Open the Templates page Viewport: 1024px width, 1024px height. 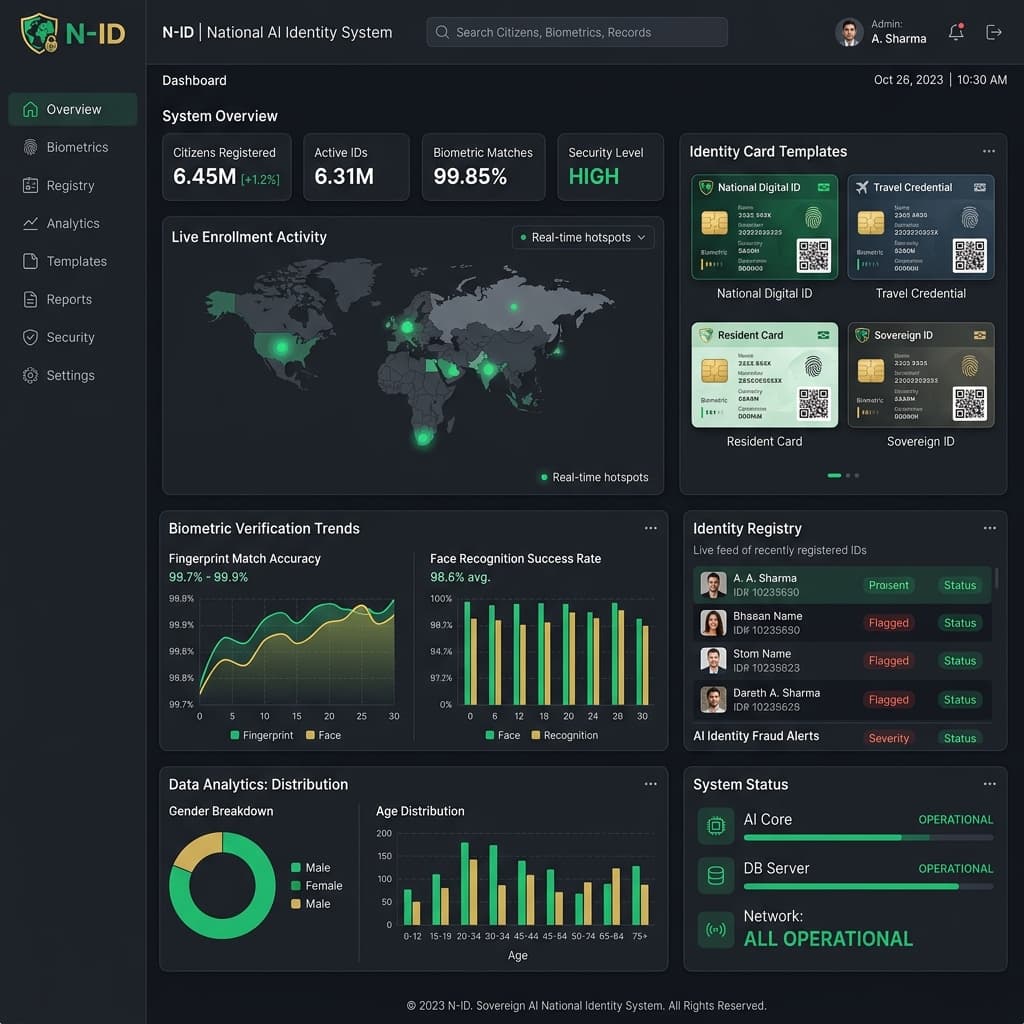(72, 261)
